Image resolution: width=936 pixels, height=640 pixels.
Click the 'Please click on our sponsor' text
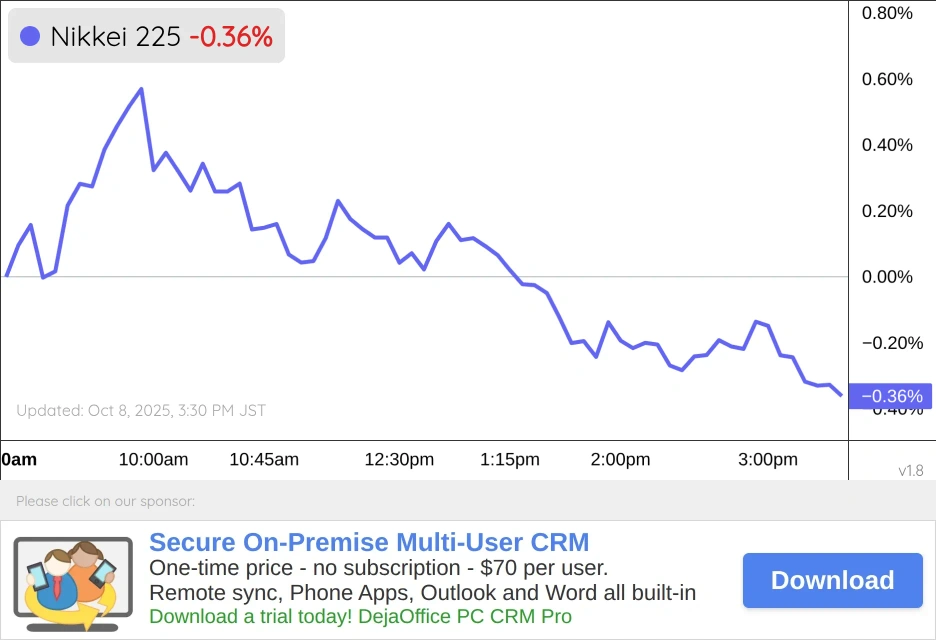click(x=105, y=501)
